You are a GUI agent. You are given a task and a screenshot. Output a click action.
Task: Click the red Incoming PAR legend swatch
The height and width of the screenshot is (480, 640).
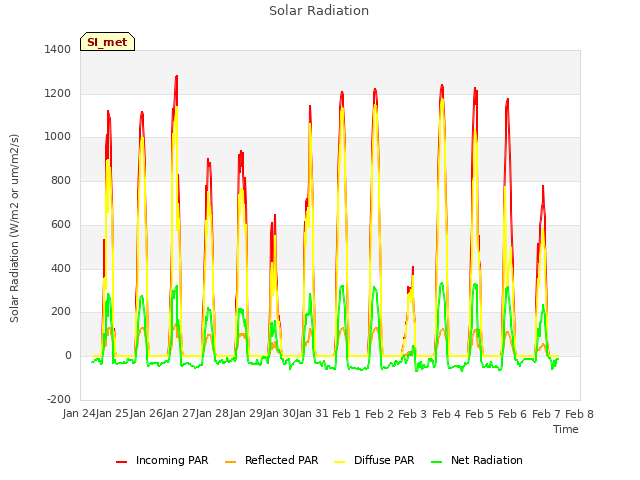pyautogui.click(x=121, y=462)
